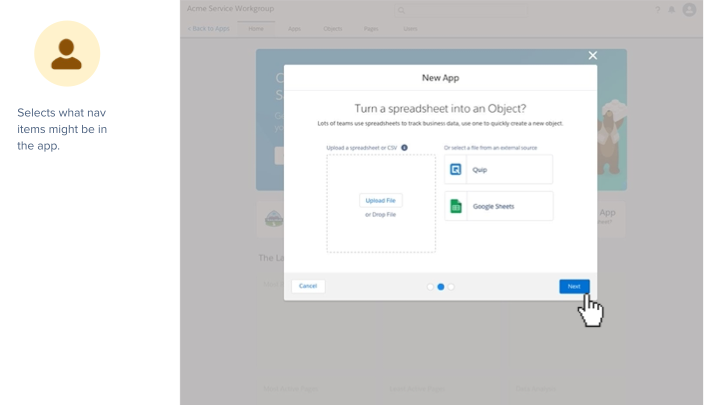The height and width of the screenshot is (405, 720).
Task: Open the Apps tab
Action: pos(294,29)
